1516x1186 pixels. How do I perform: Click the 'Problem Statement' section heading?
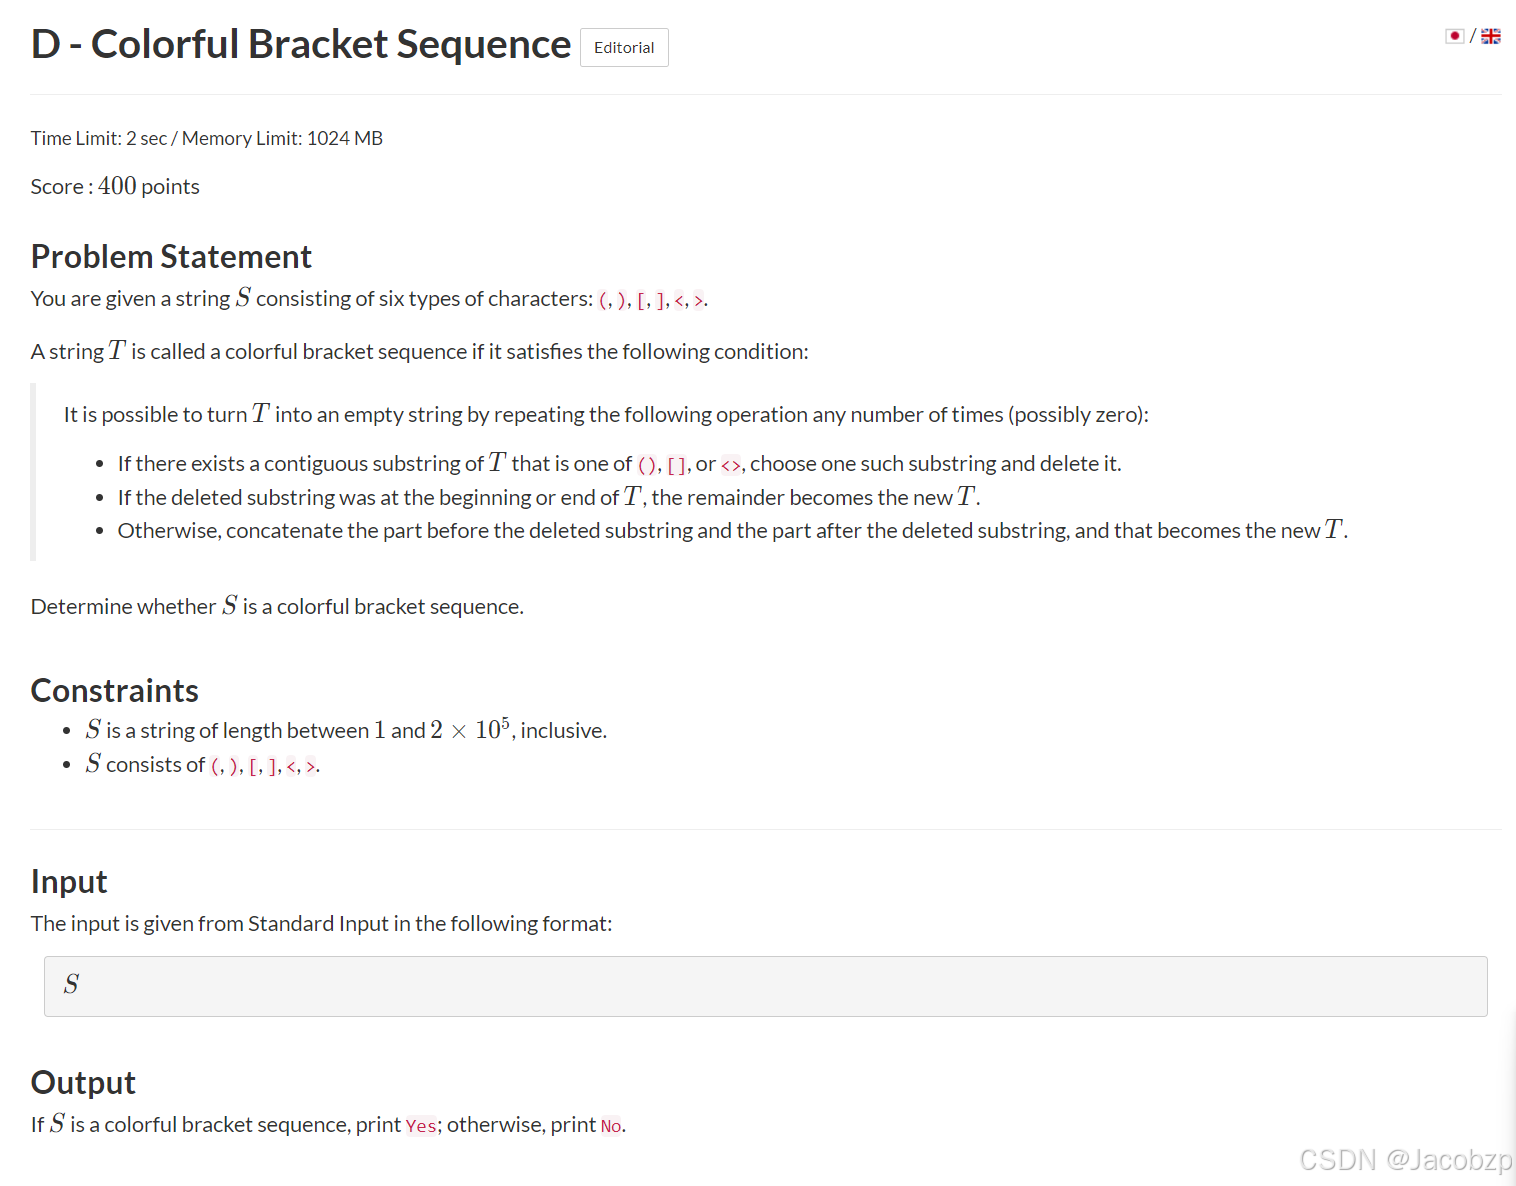[x=170, y=256]
